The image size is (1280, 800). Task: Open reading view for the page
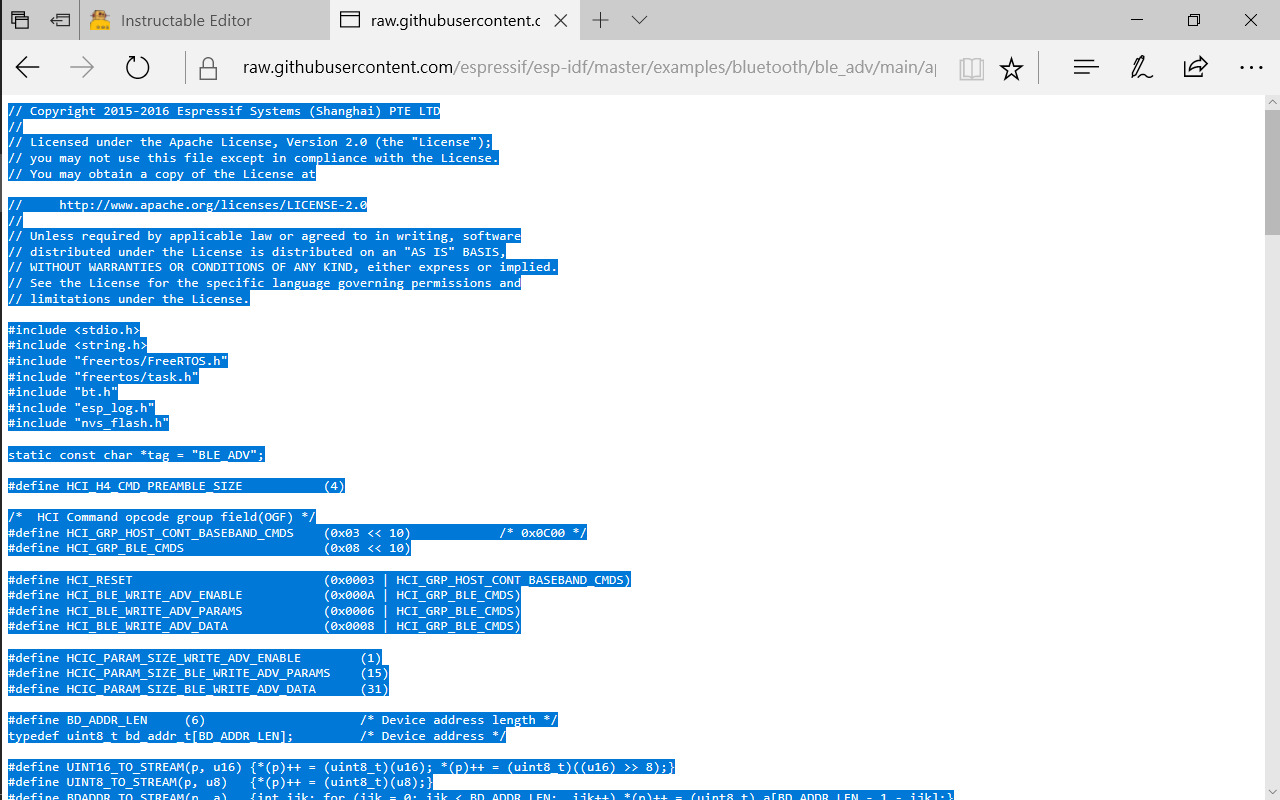point(970,68)
